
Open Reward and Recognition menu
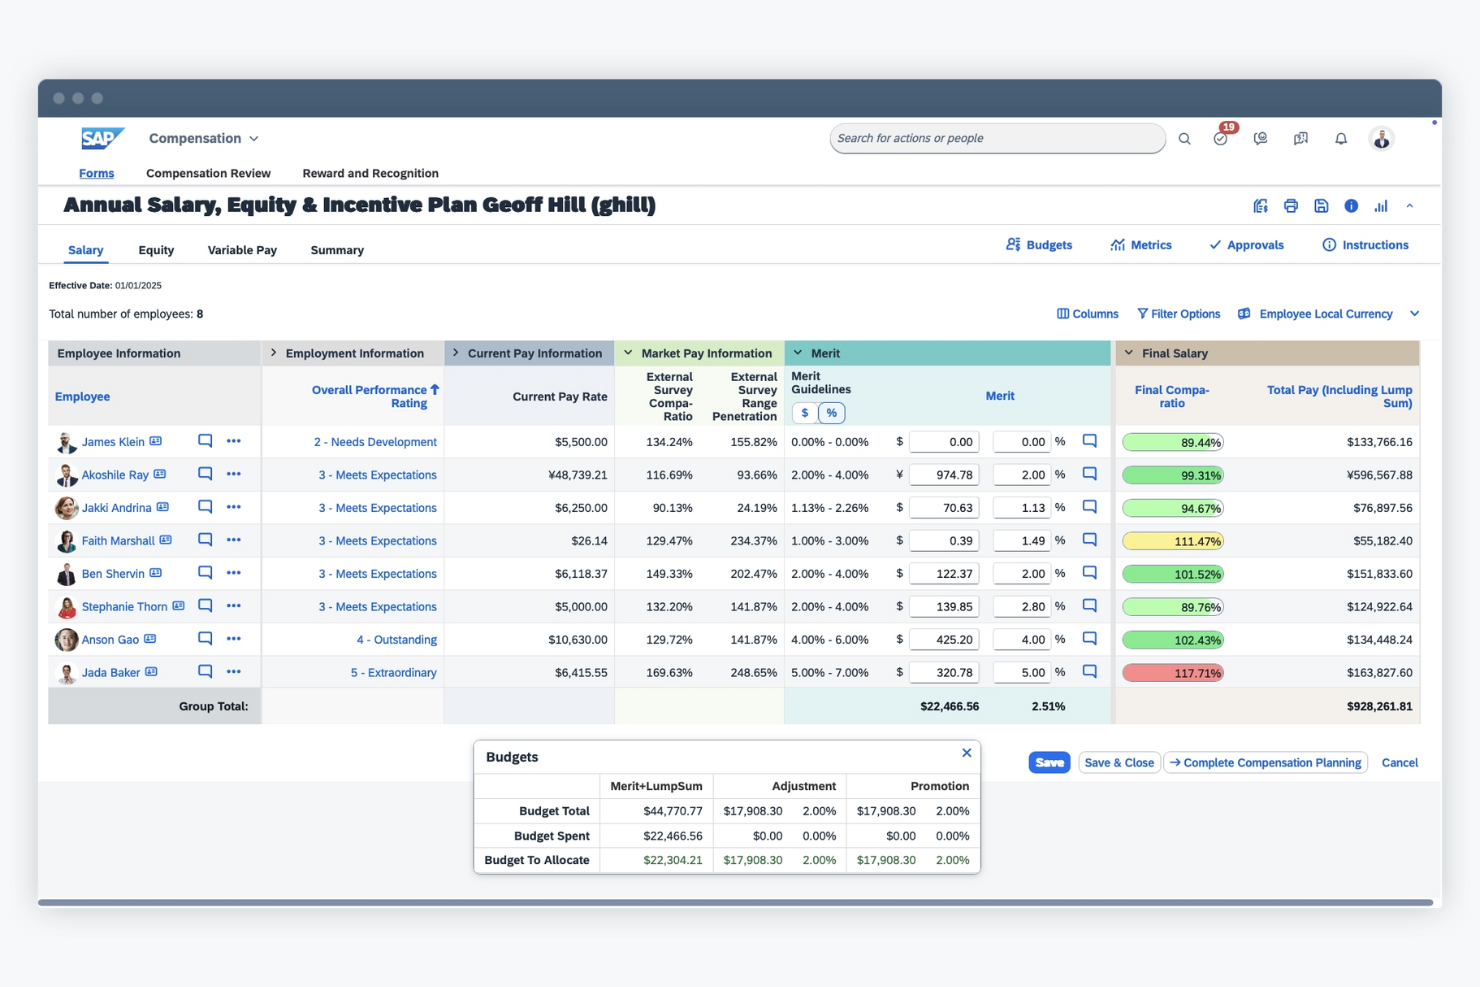[x=371, y=173]
